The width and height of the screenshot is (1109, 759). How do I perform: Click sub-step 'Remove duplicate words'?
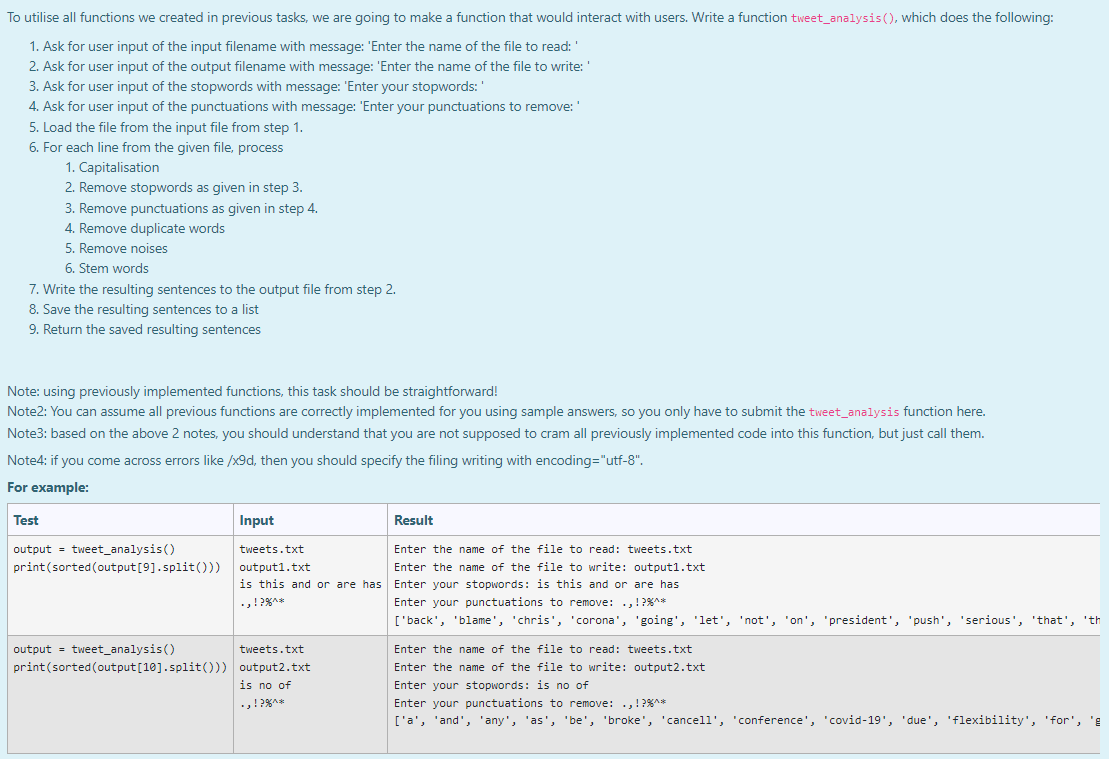point(151,228)
